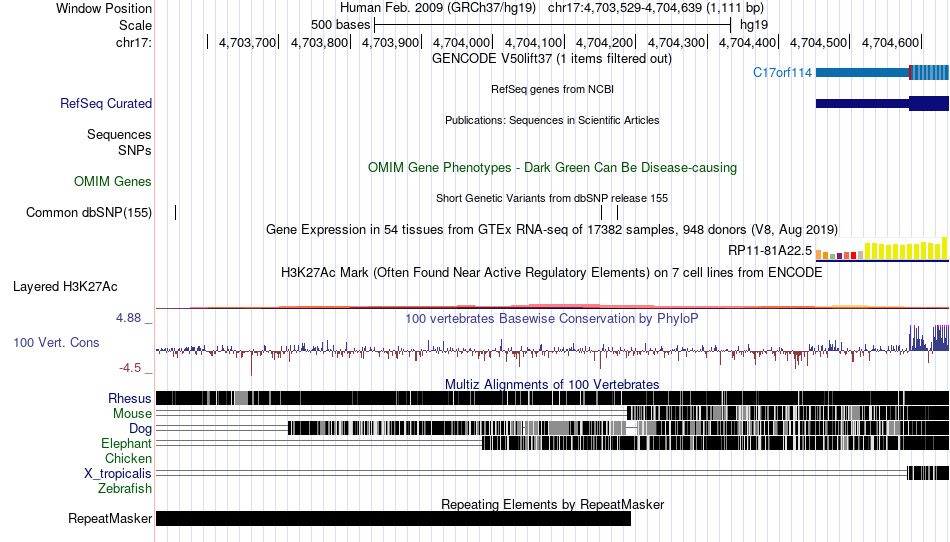Click the Gene Expression in 54 tissues title
This screenshot has width=950, height=542.
(x=552, y=230)
